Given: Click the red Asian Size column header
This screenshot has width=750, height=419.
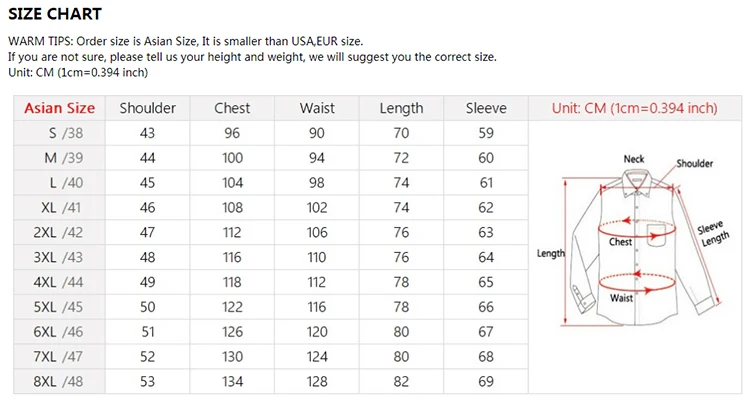Looking at the screenshot, I should [59, 108].
